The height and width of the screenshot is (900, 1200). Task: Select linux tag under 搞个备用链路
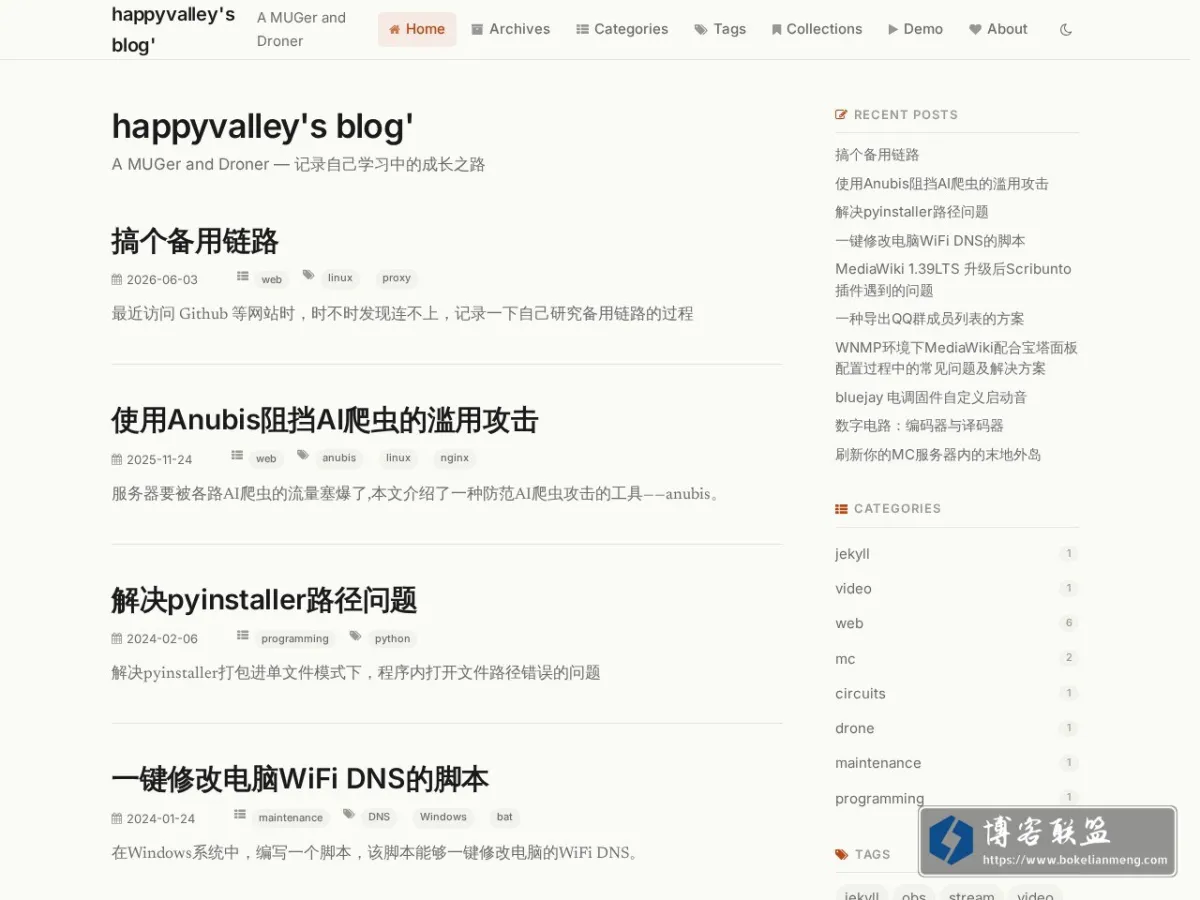(340, 278)
